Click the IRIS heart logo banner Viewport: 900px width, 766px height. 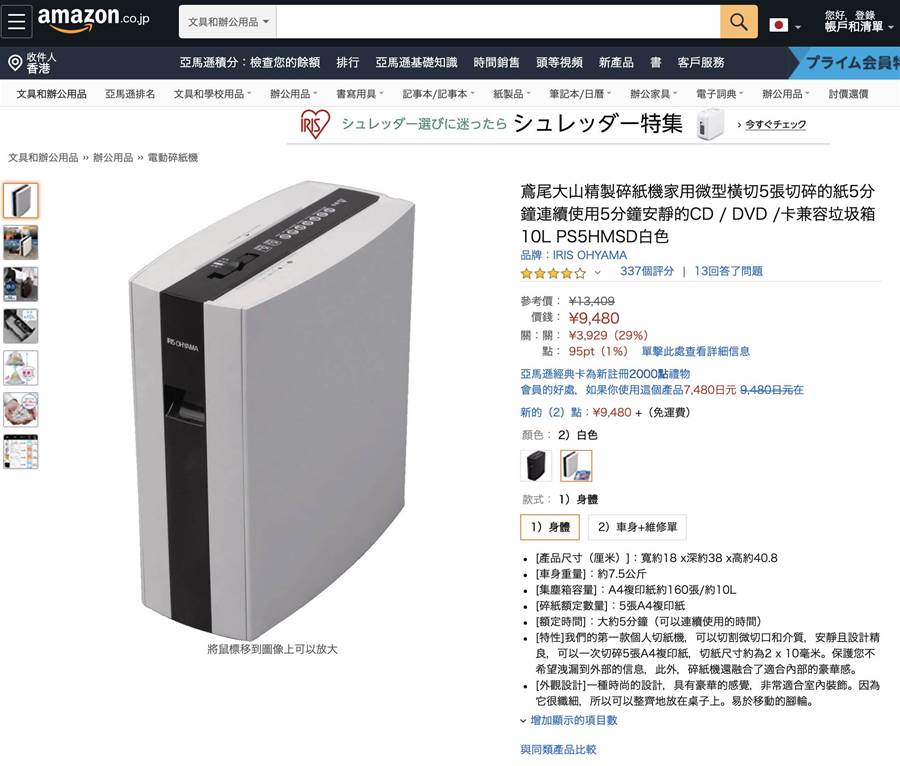pos(315,125)
